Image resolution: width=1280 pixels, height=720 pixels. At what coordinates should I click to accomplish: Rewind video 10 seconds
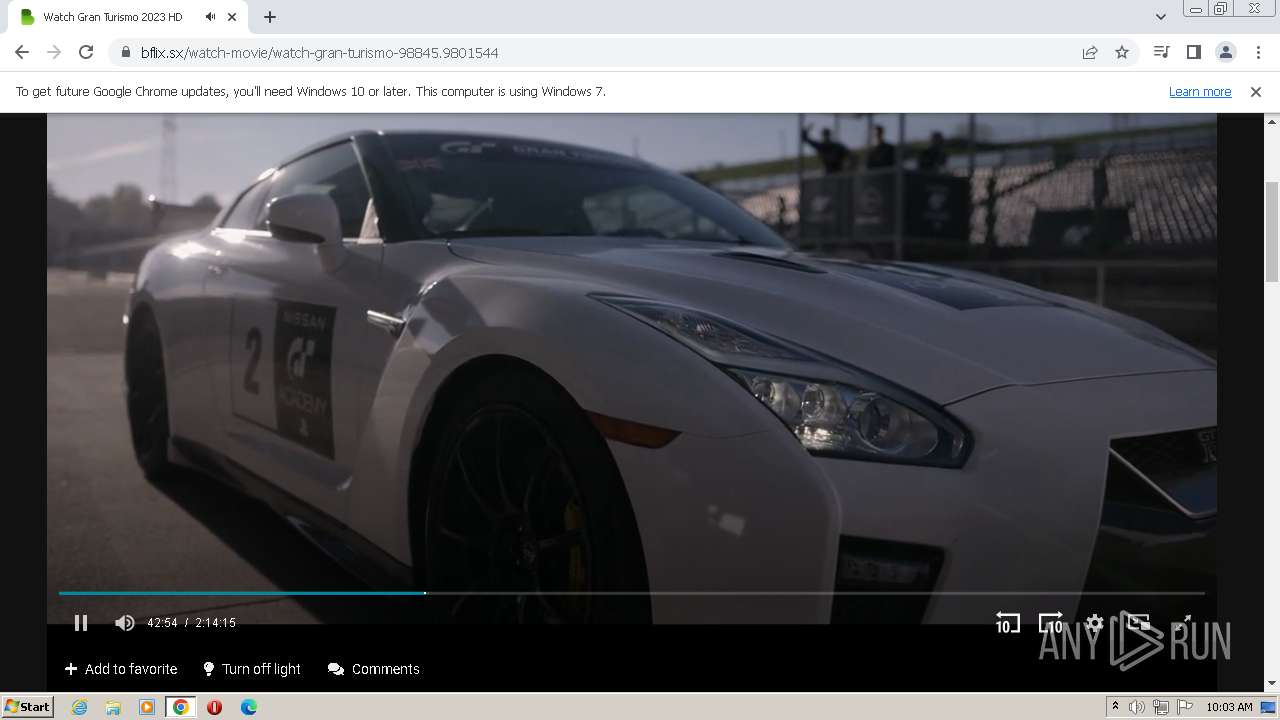(1007, 623)
